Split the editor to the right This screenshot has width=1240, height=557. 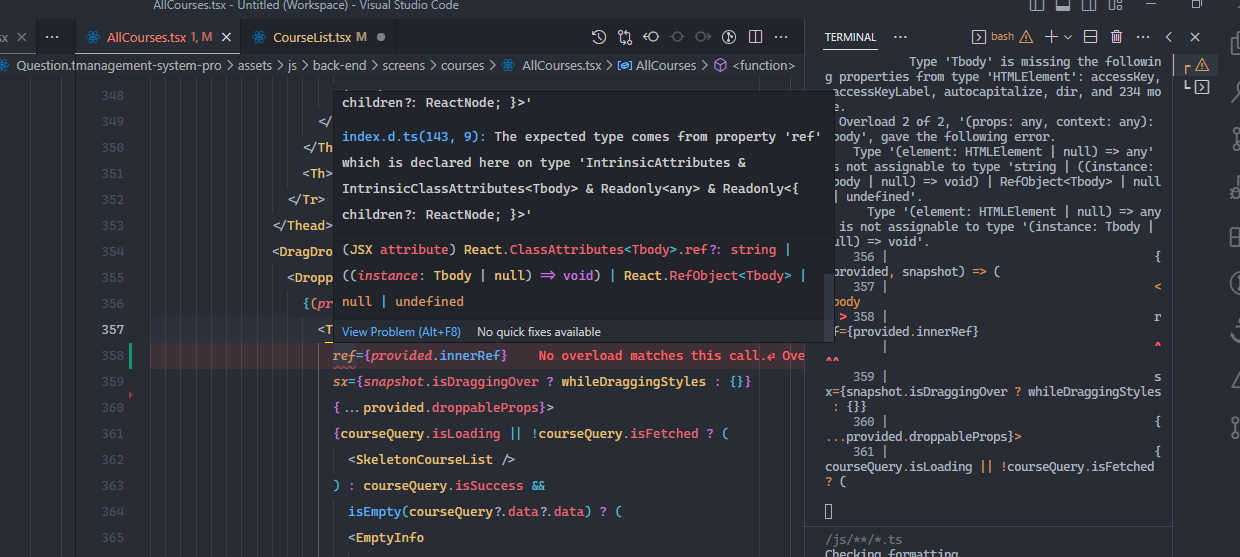click(755, 37)
